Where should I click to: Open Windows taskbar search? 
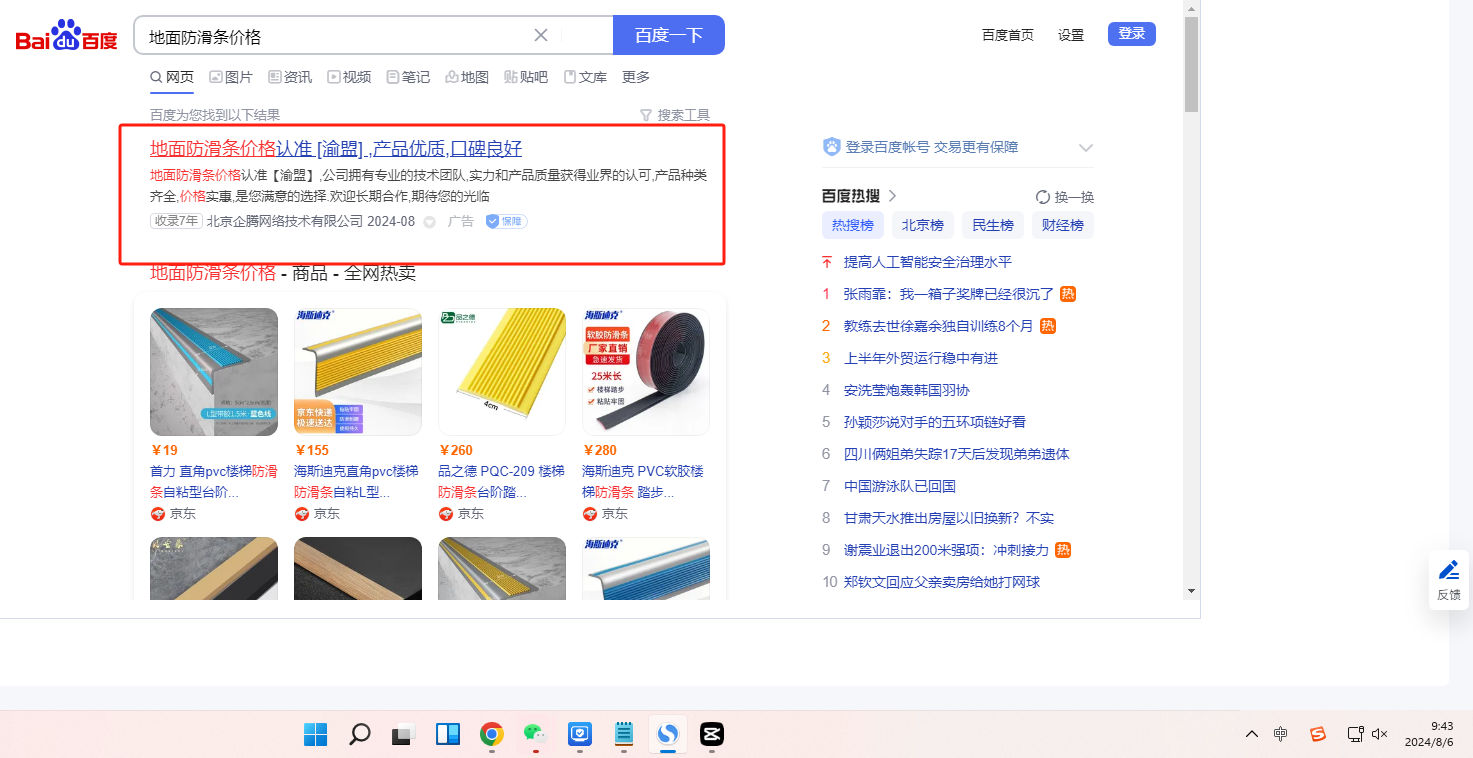point(360,734)
